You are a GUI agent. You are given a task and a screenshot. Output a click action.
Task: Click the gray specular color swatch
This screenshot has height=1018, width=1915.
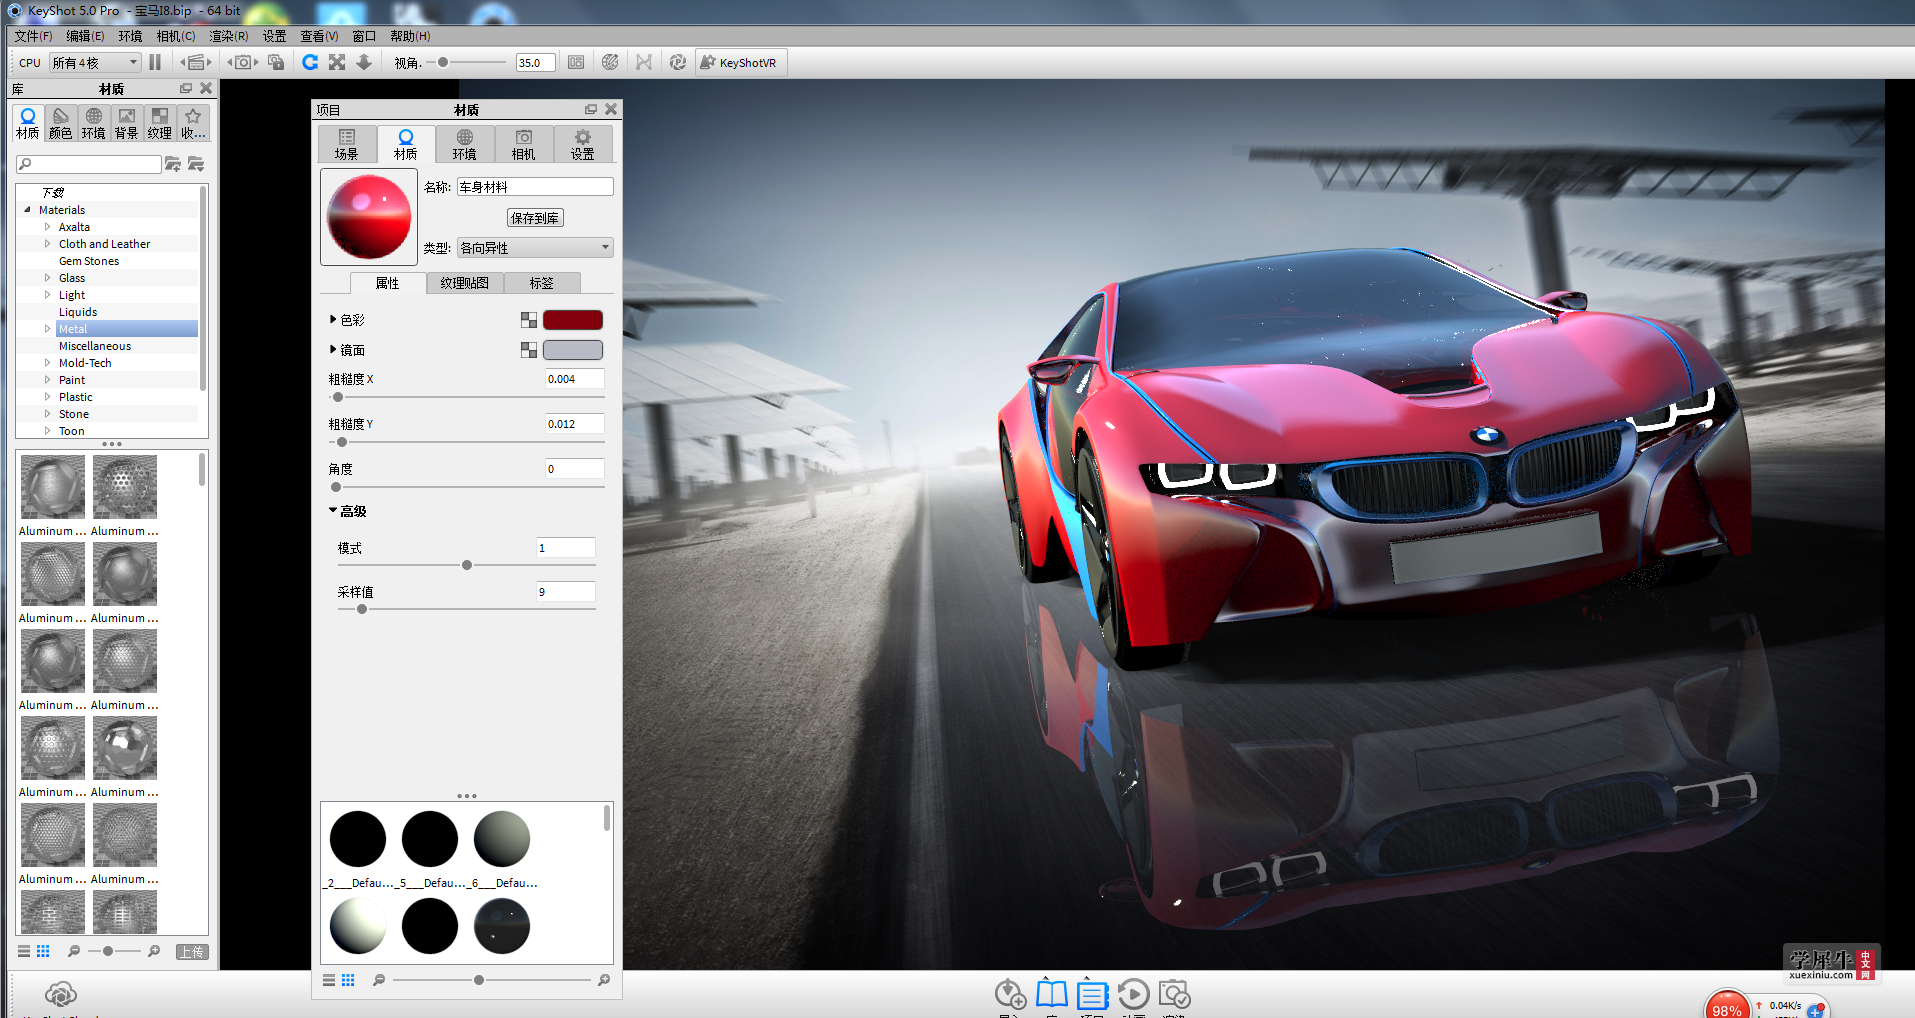pyautogui.click(x=573, y=350)
